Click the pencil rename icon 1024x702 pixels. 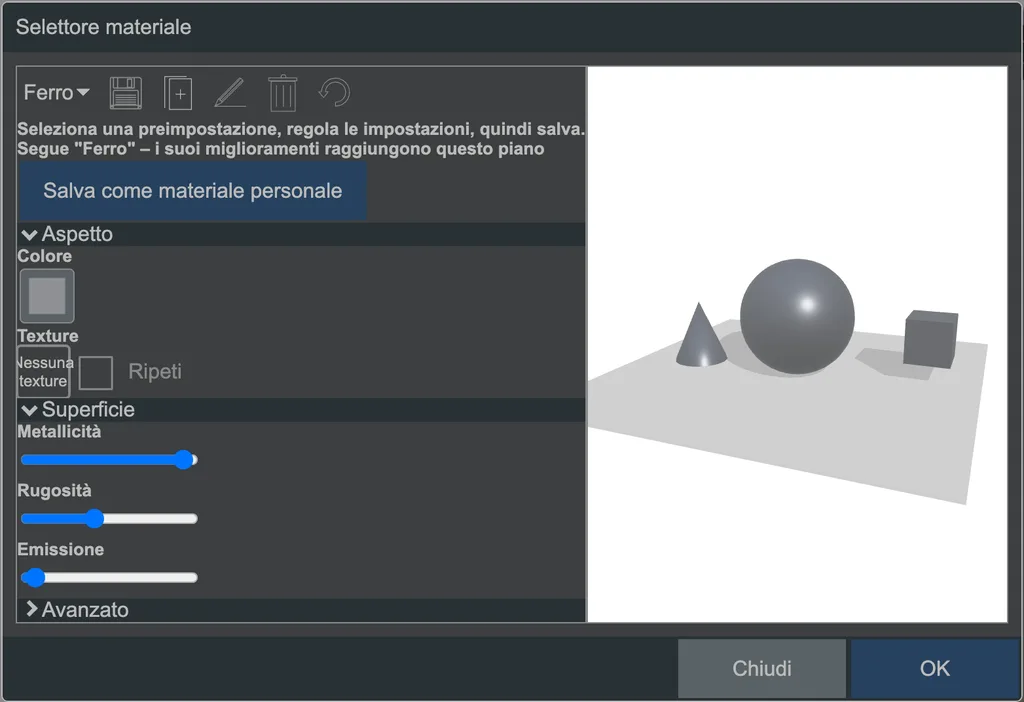click(230, 93)
